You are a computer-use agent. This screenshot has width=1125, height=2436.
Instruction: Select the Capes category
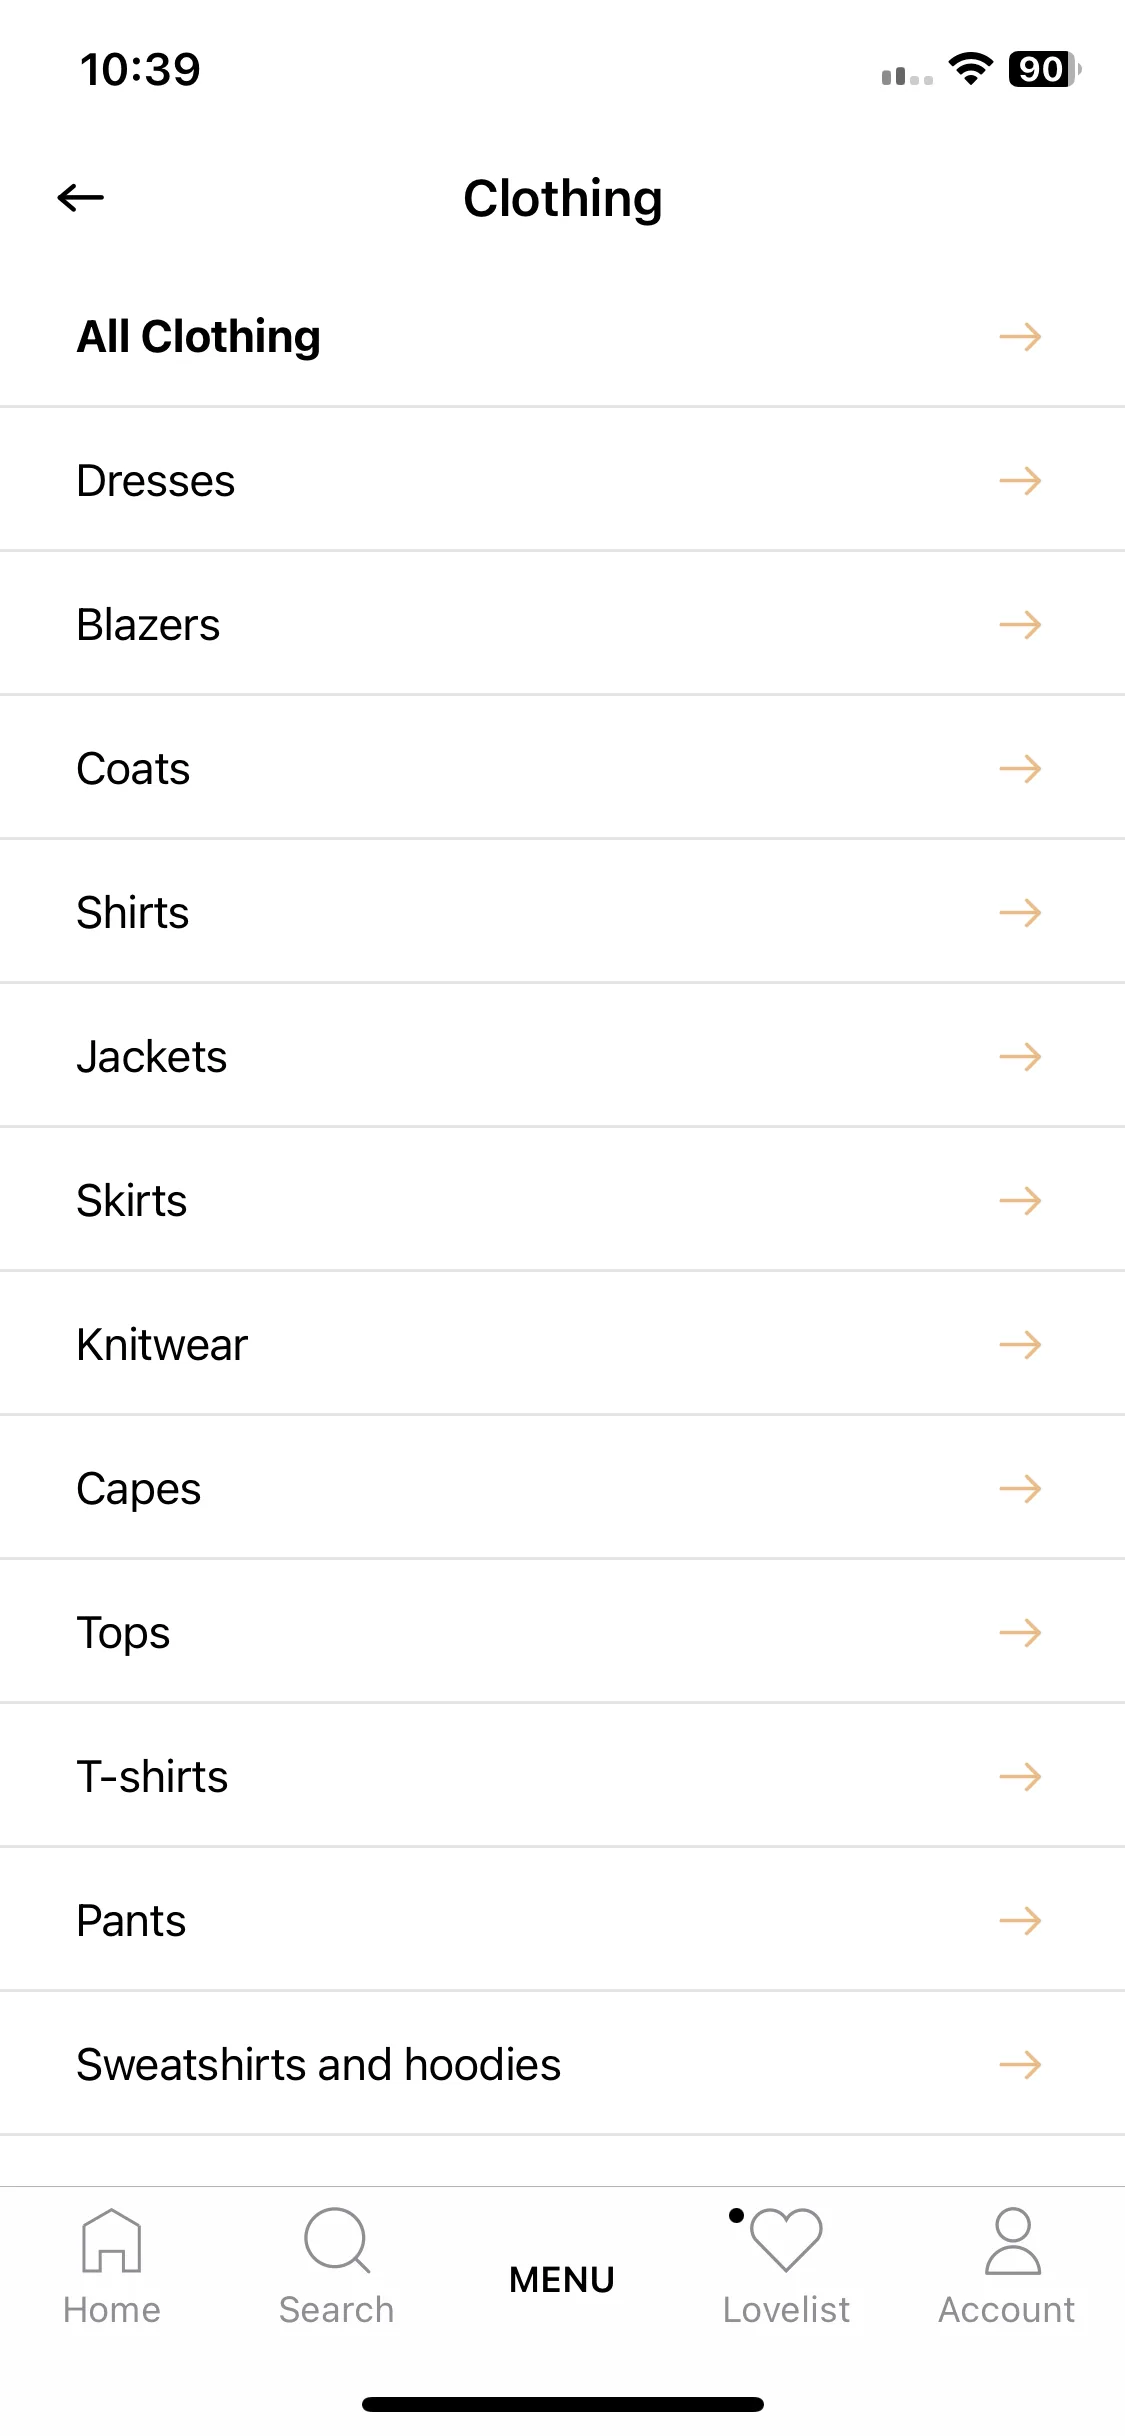pos(562,1488)
